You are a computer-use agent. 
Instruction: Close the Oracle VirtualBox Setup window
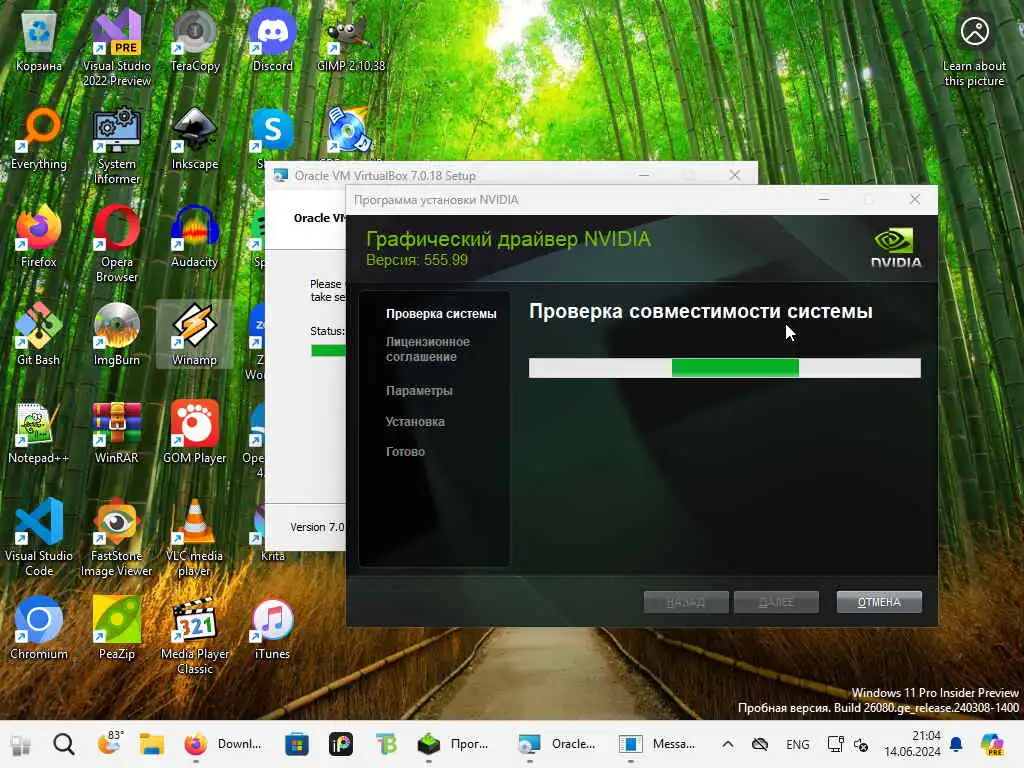click(735, 175)
